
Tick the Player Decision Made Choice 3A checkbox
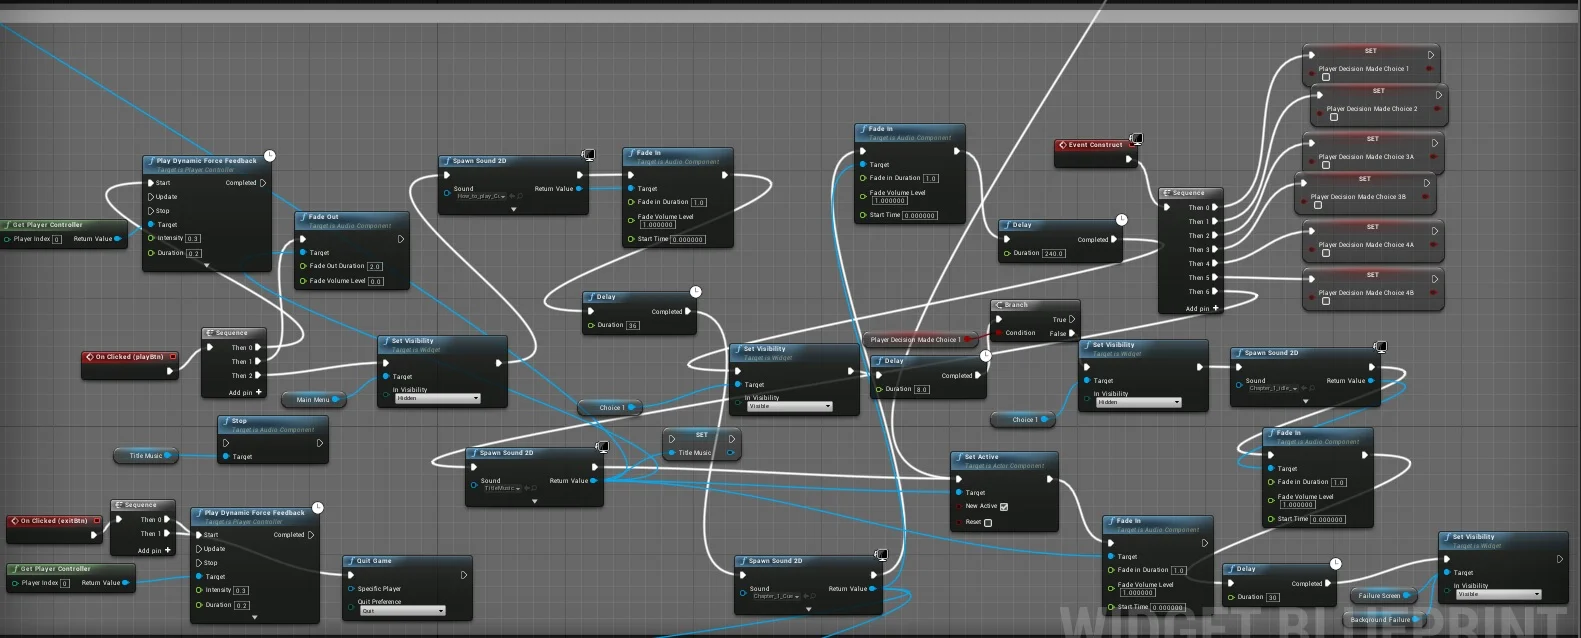point(1326,165)
